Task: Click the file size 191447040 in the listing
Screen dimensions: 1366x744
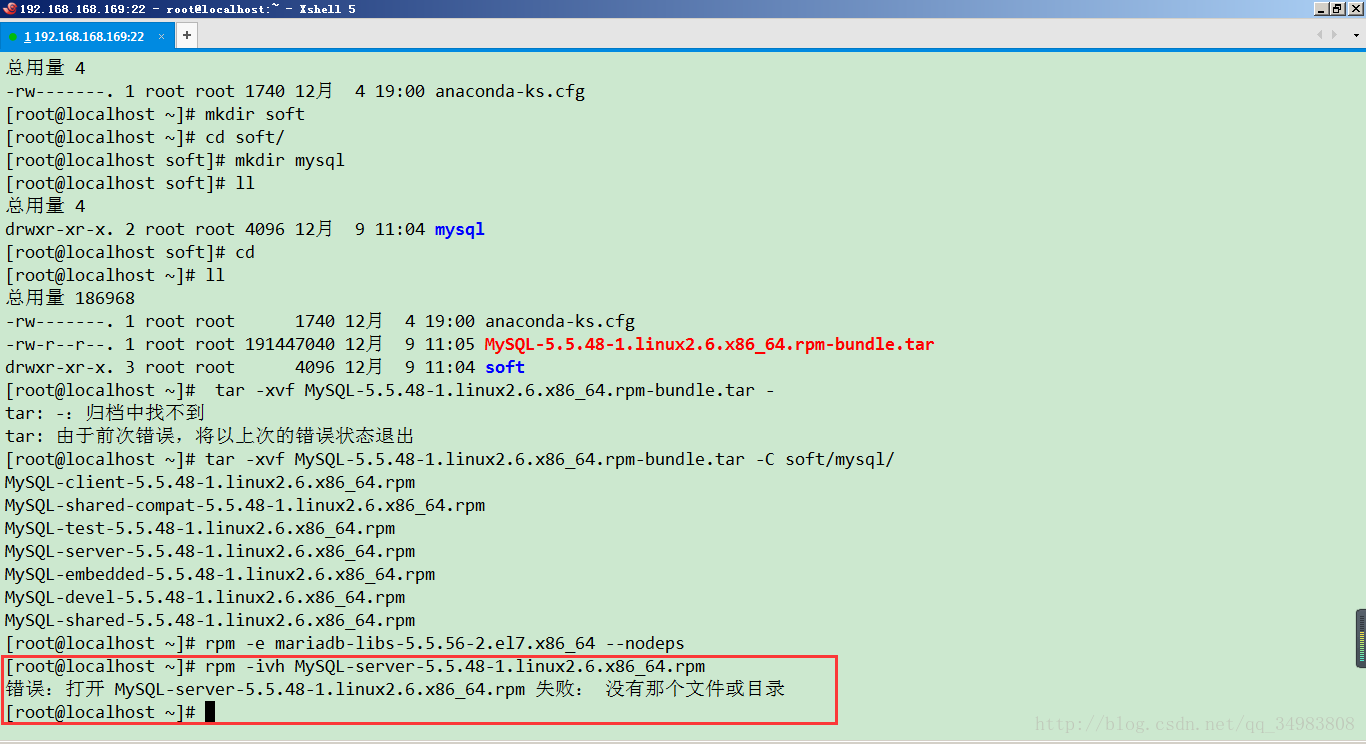Action: [289, 344]
